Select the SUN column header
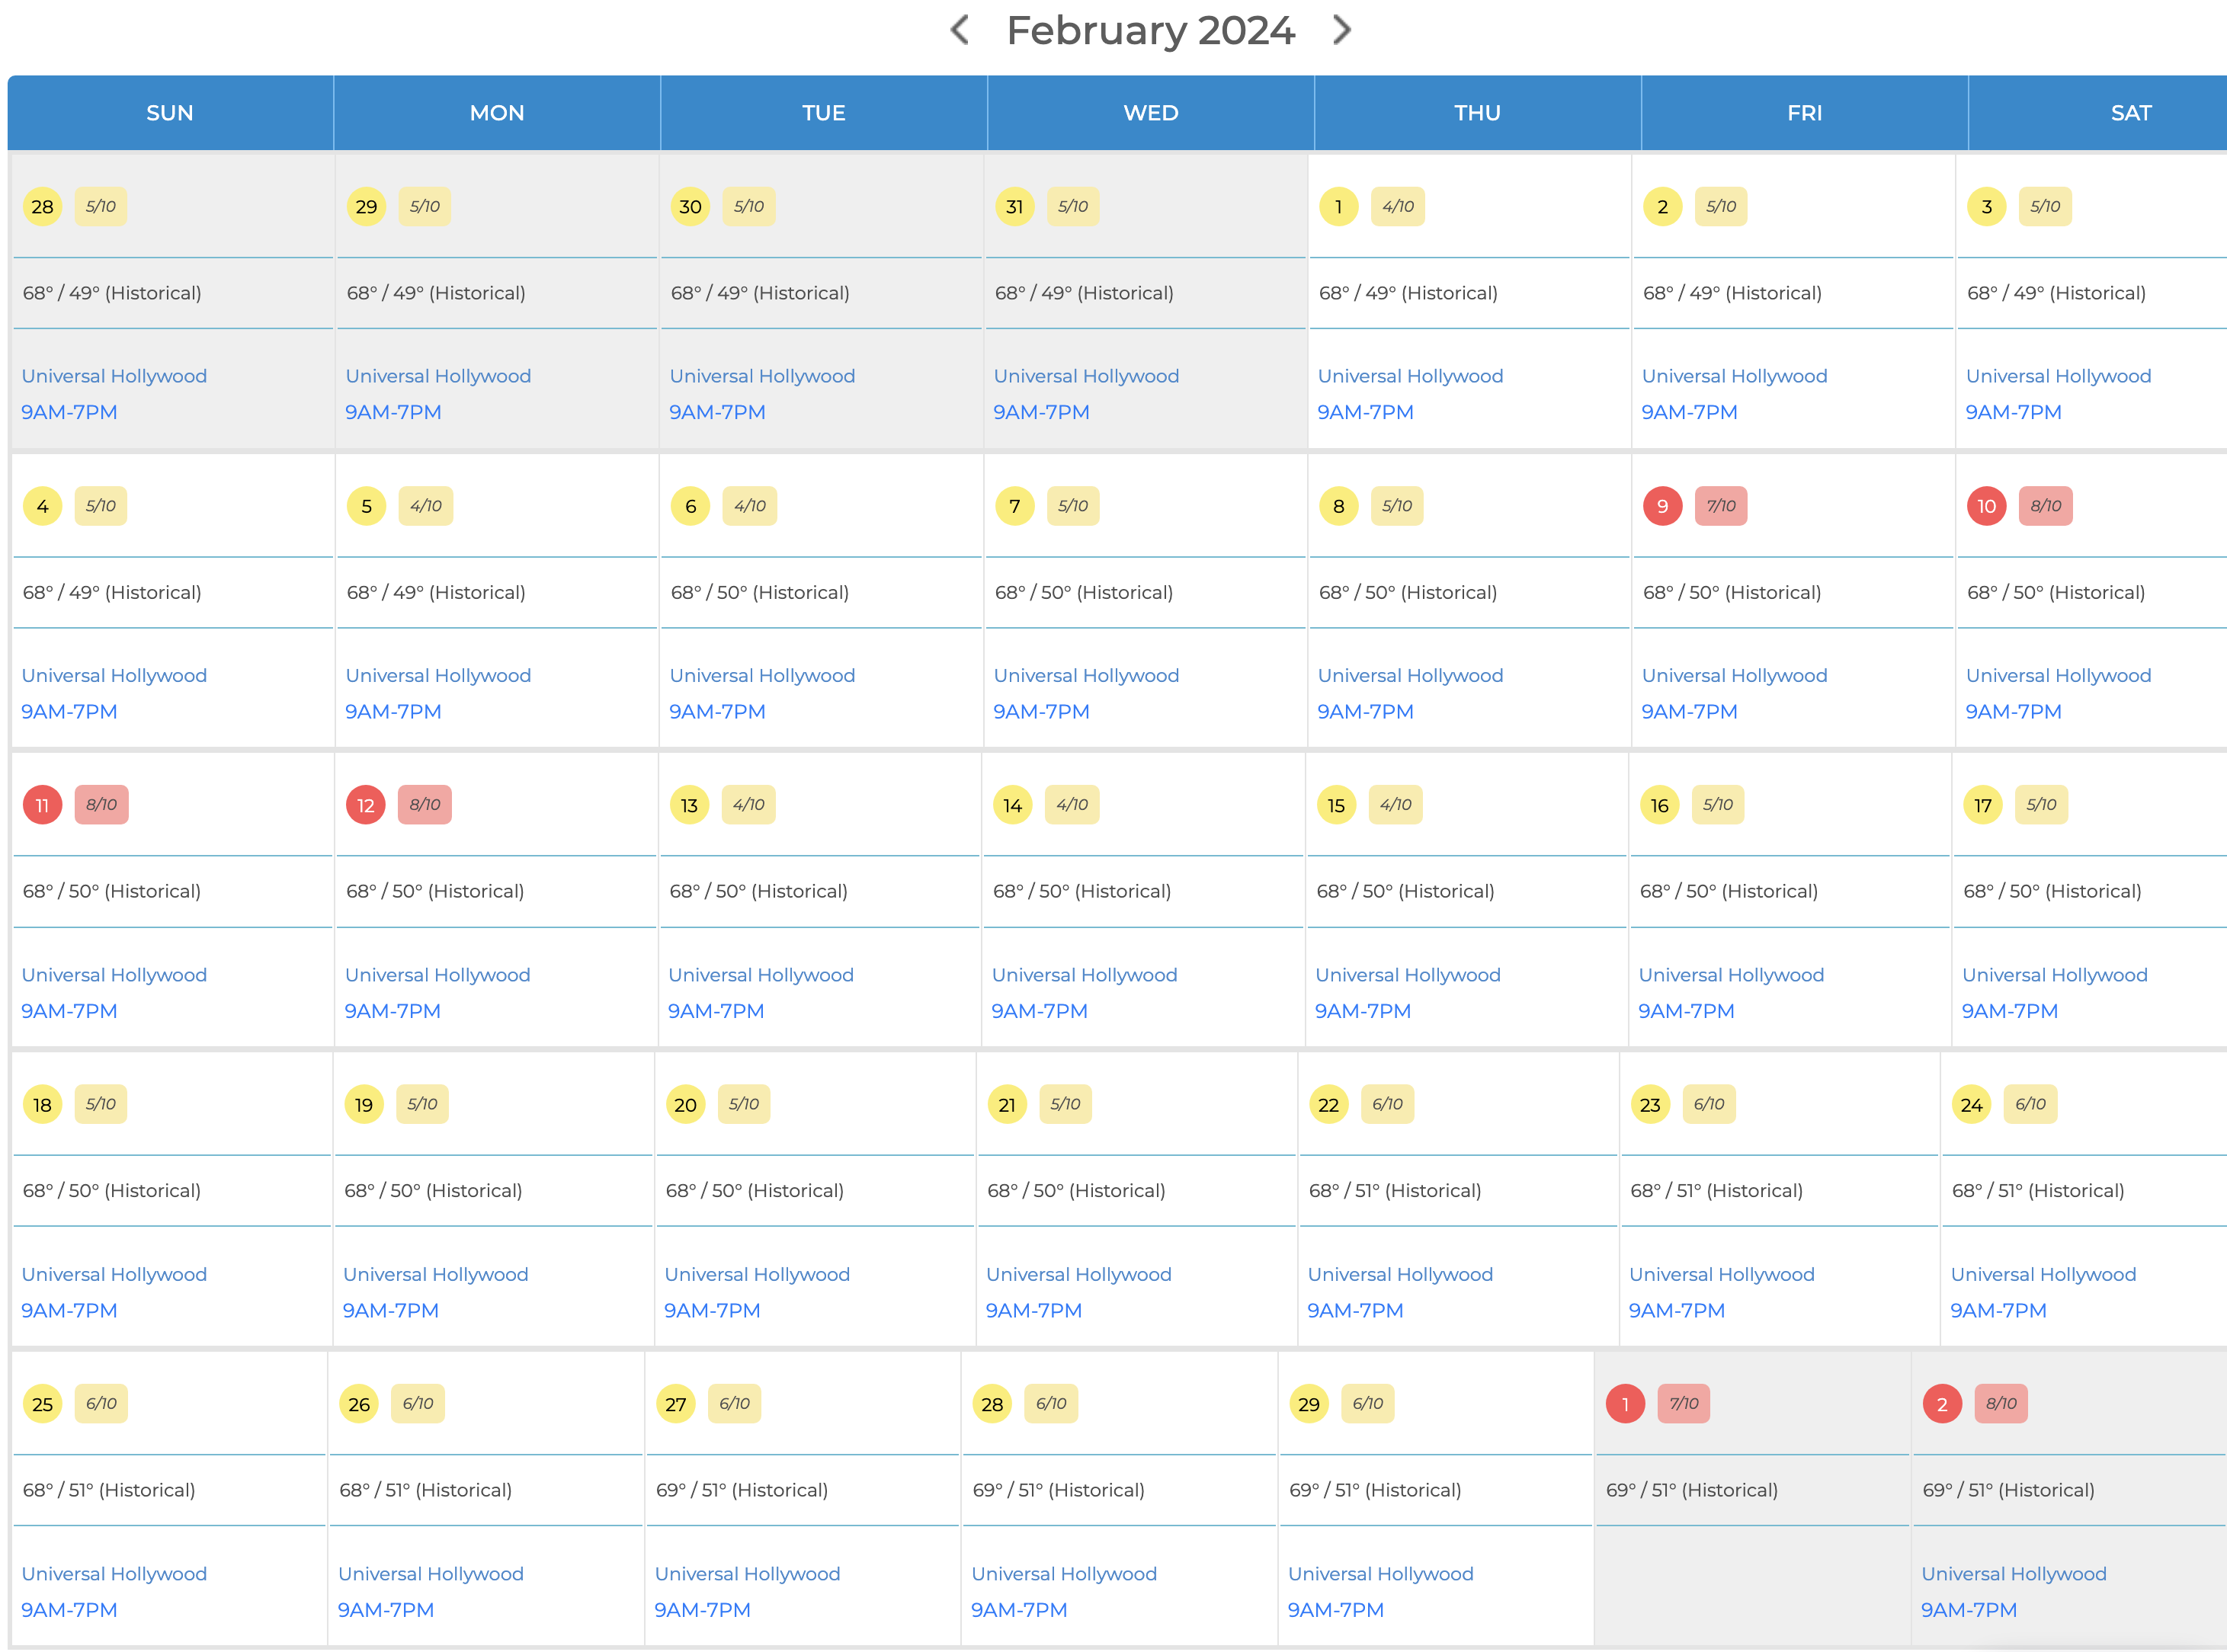Image resolution: width=2227 pixels, height=1652 pixels. point(170,113)
